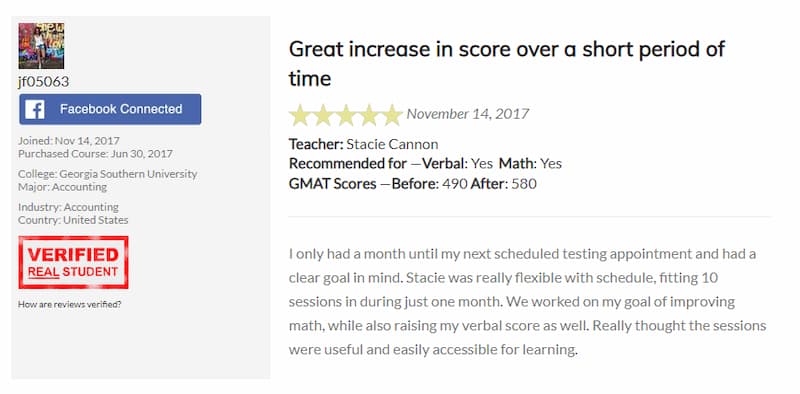Screen dimensions: 800x394
Task: Click the username jf05063
Action: tap(43, 82)
